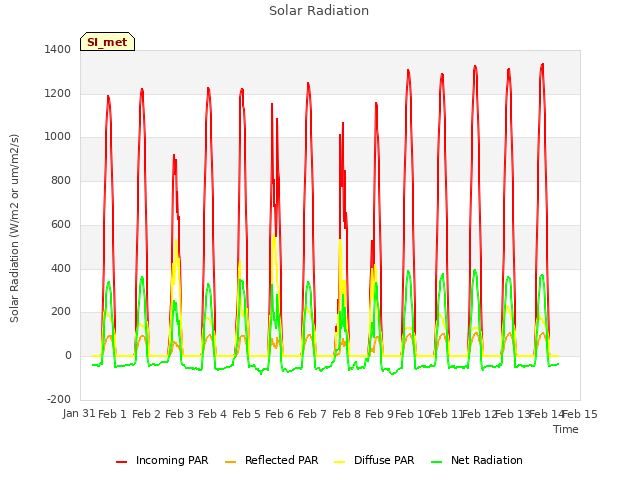Click the Solar Radiation chart title
Viewport: 640px width, 480px height.
(x=319, y=11)
